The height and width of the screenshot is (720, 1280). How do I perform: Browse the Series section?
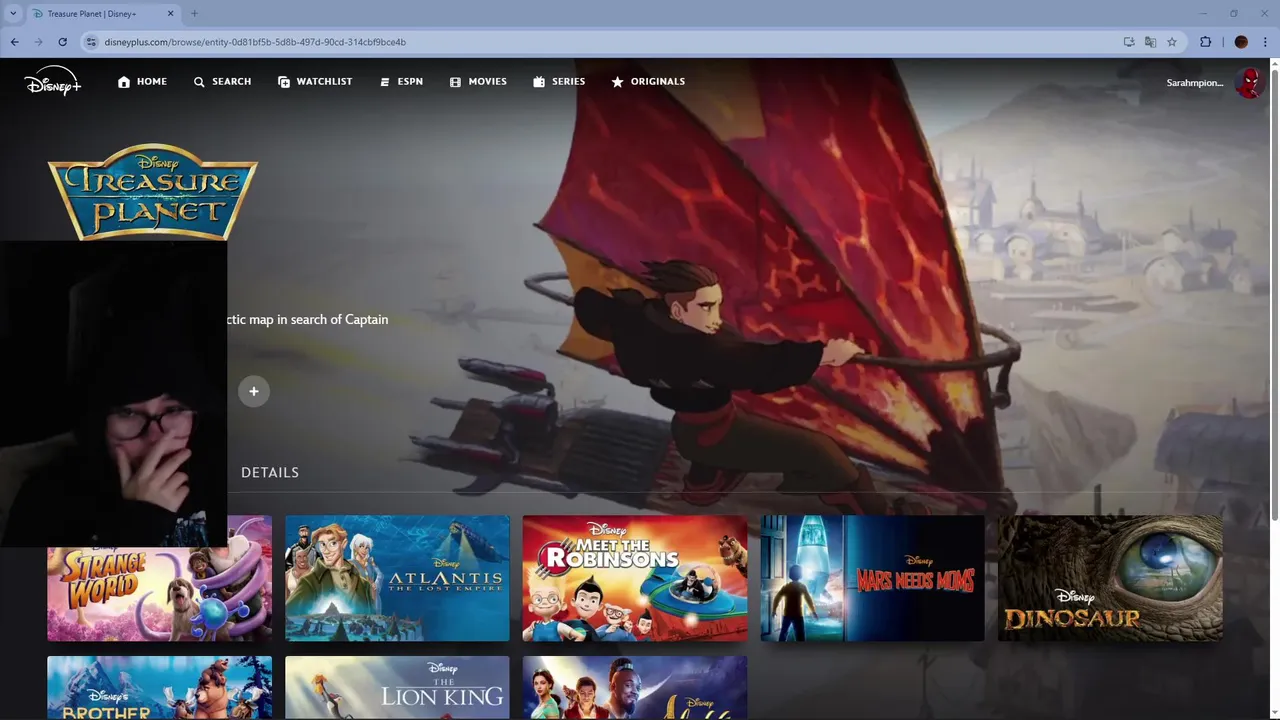[x=559, y=82]
